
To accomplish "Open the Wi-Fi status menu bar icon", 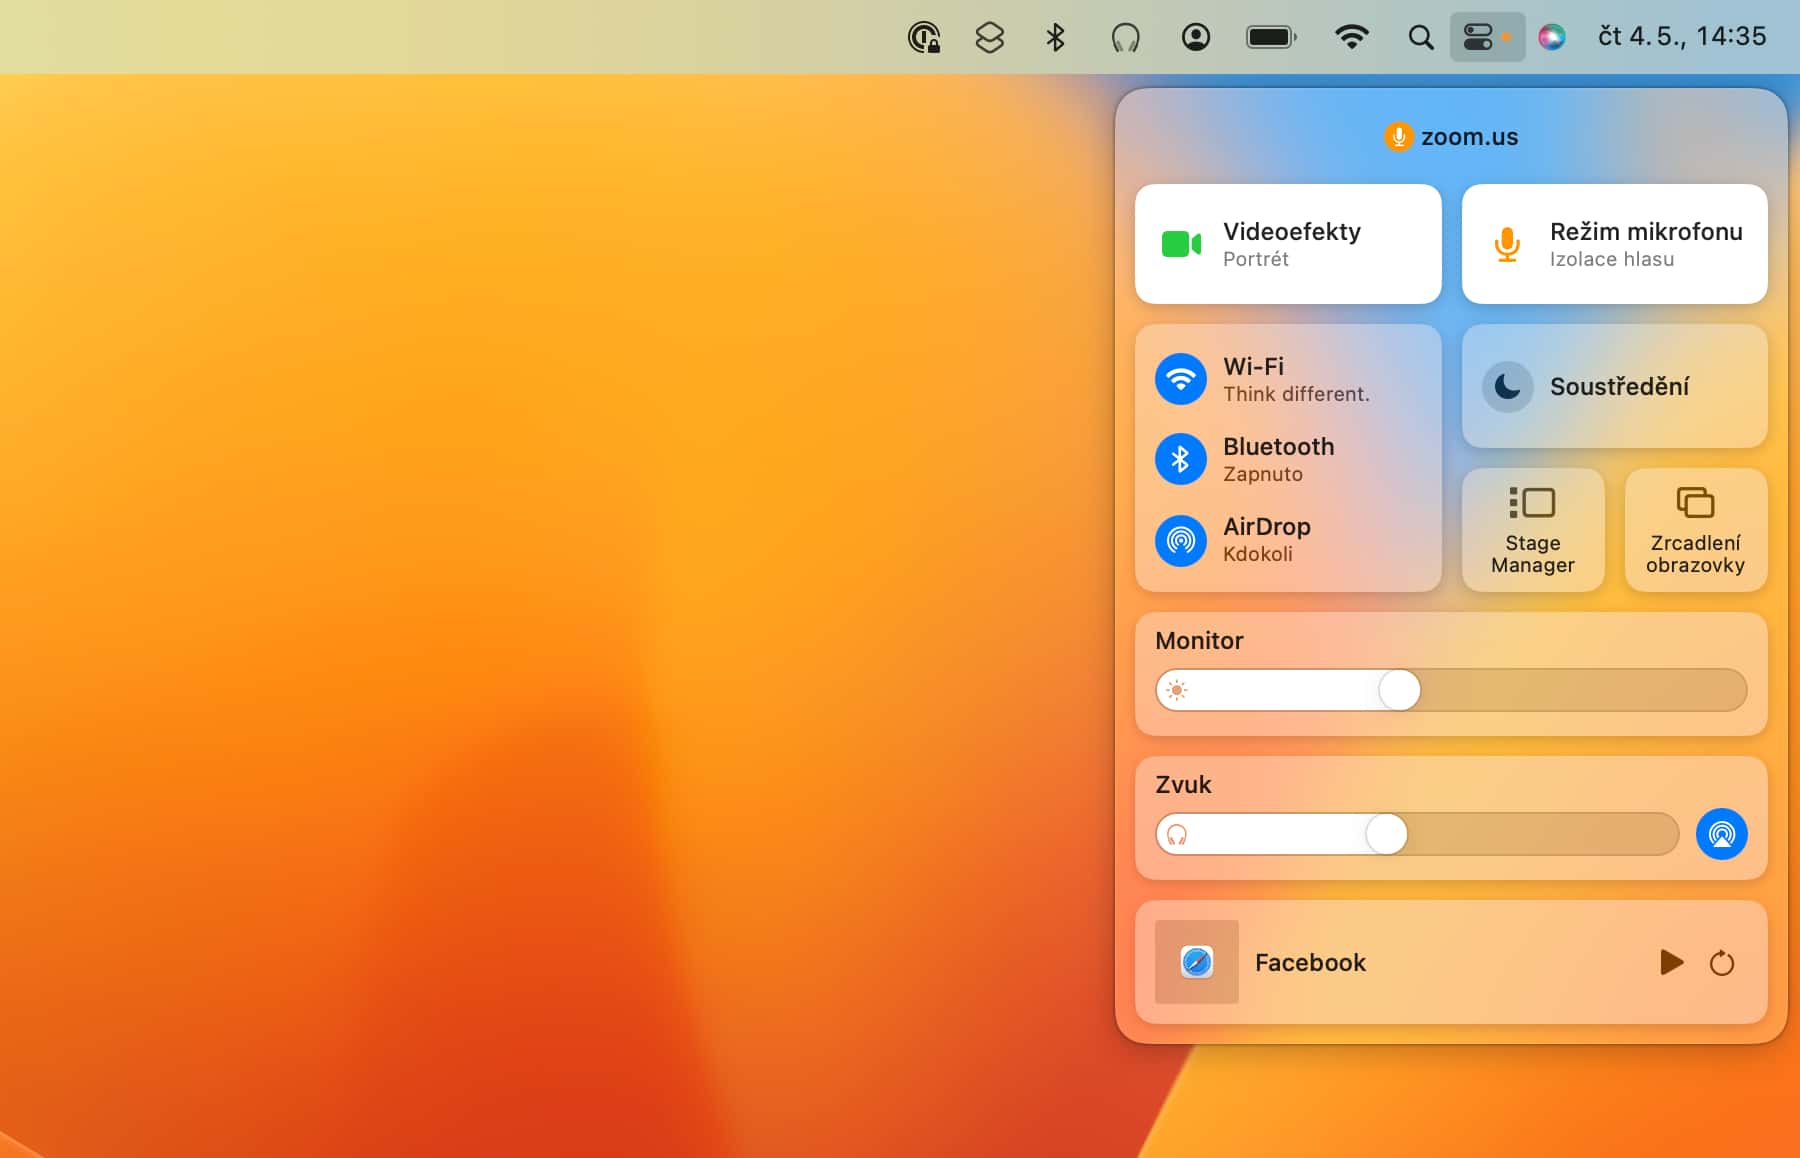I will click(1351, 37).
